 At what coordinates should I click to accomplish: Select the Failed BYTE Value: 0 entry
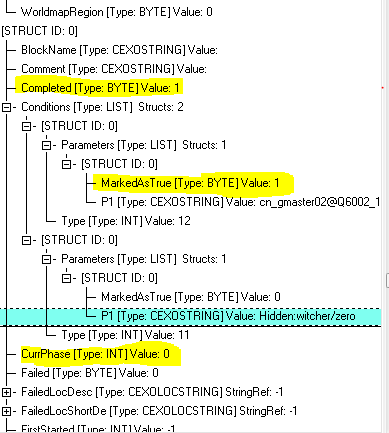[x=90, y=373]
